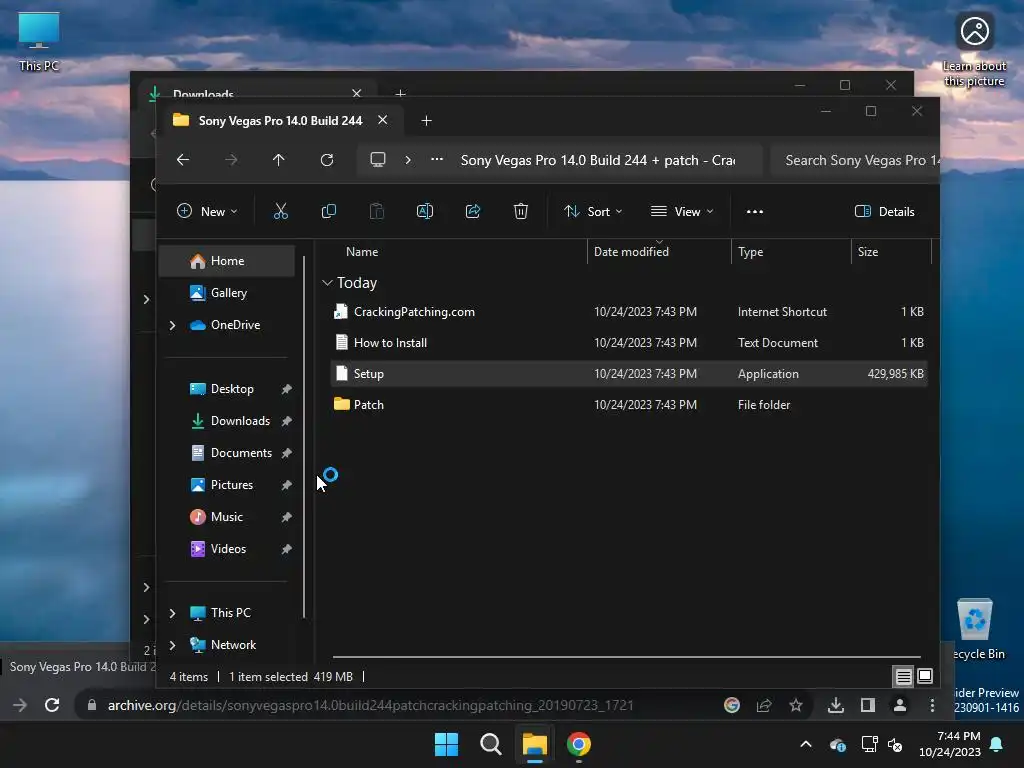Sort by Name column header
The height and width of the screenshot is (768, 1024).
(x=362, y=252)
